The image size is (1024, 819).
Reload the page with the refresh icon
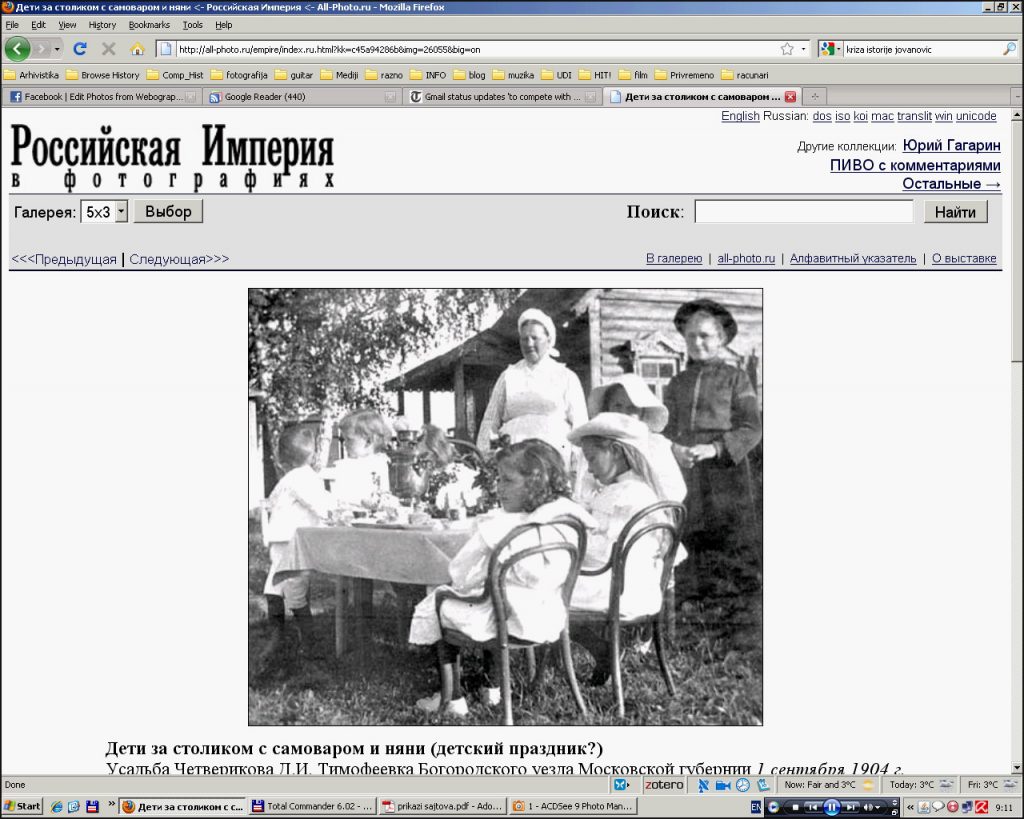80,48
